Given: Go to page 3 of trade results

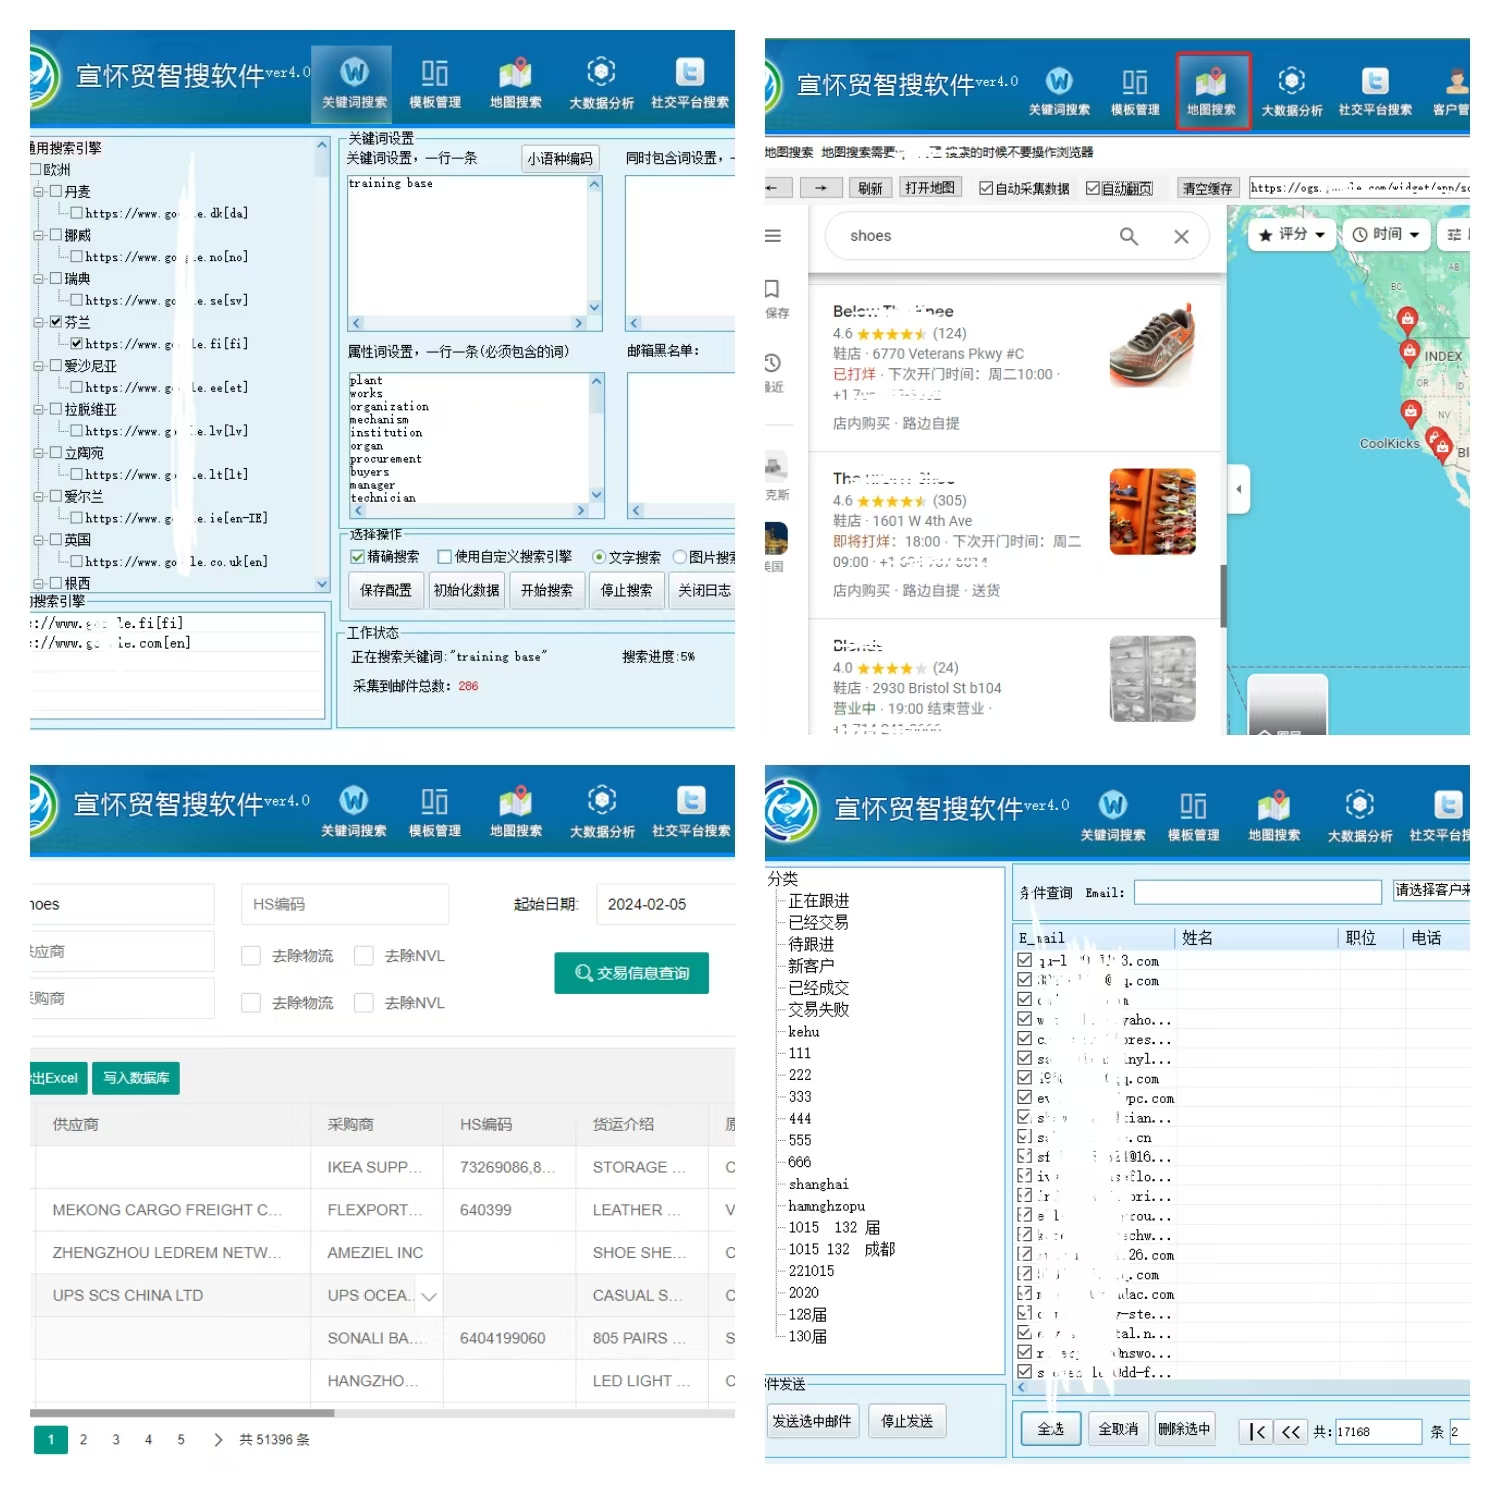Looking at the screenshot, I should [116, 1440].
